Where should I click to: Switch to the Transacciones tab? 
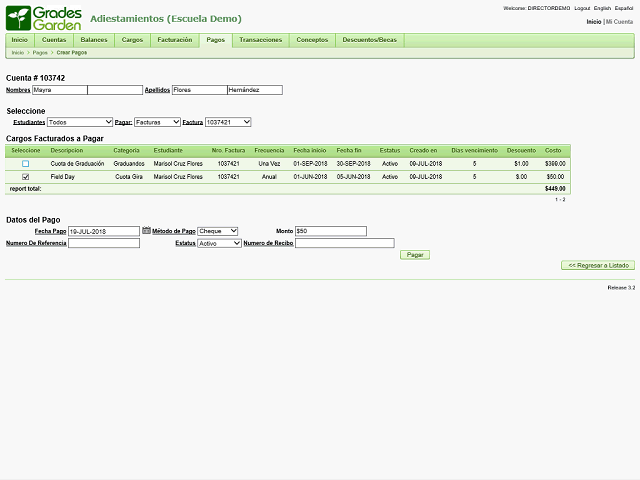(261, 40)
